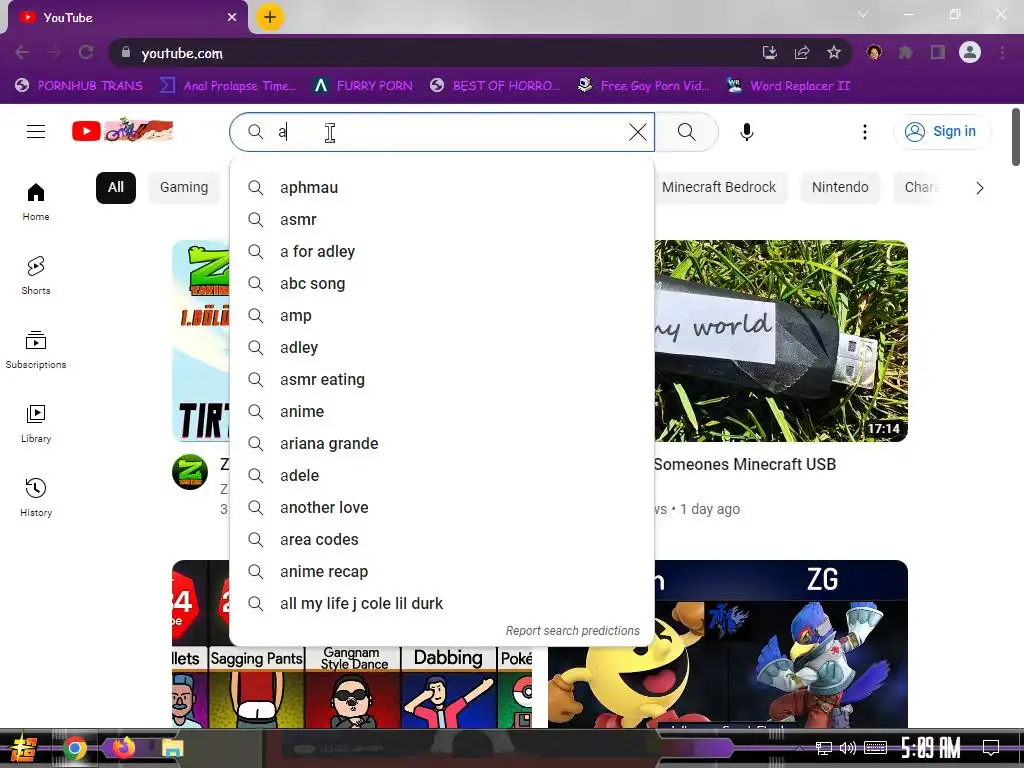Open the Minecraft USB video thumbnail
This screenshot has height=768, width=1024.
pos(781,341)
